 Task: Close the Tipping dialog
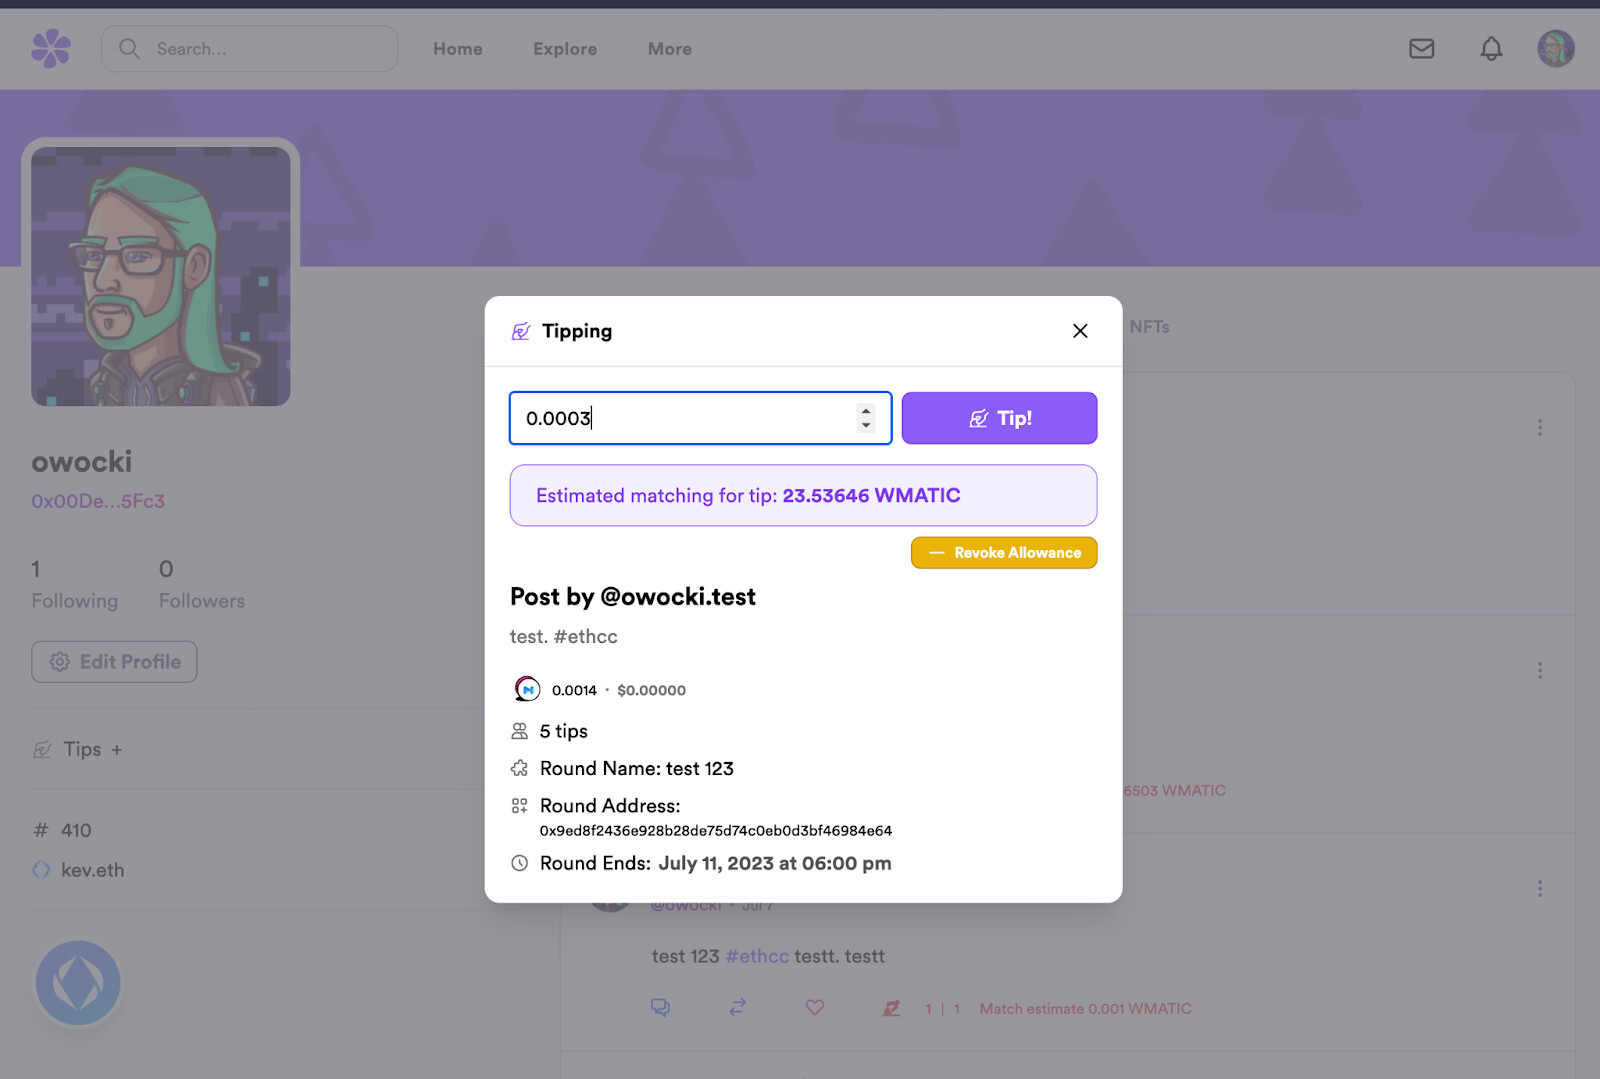1080,331
